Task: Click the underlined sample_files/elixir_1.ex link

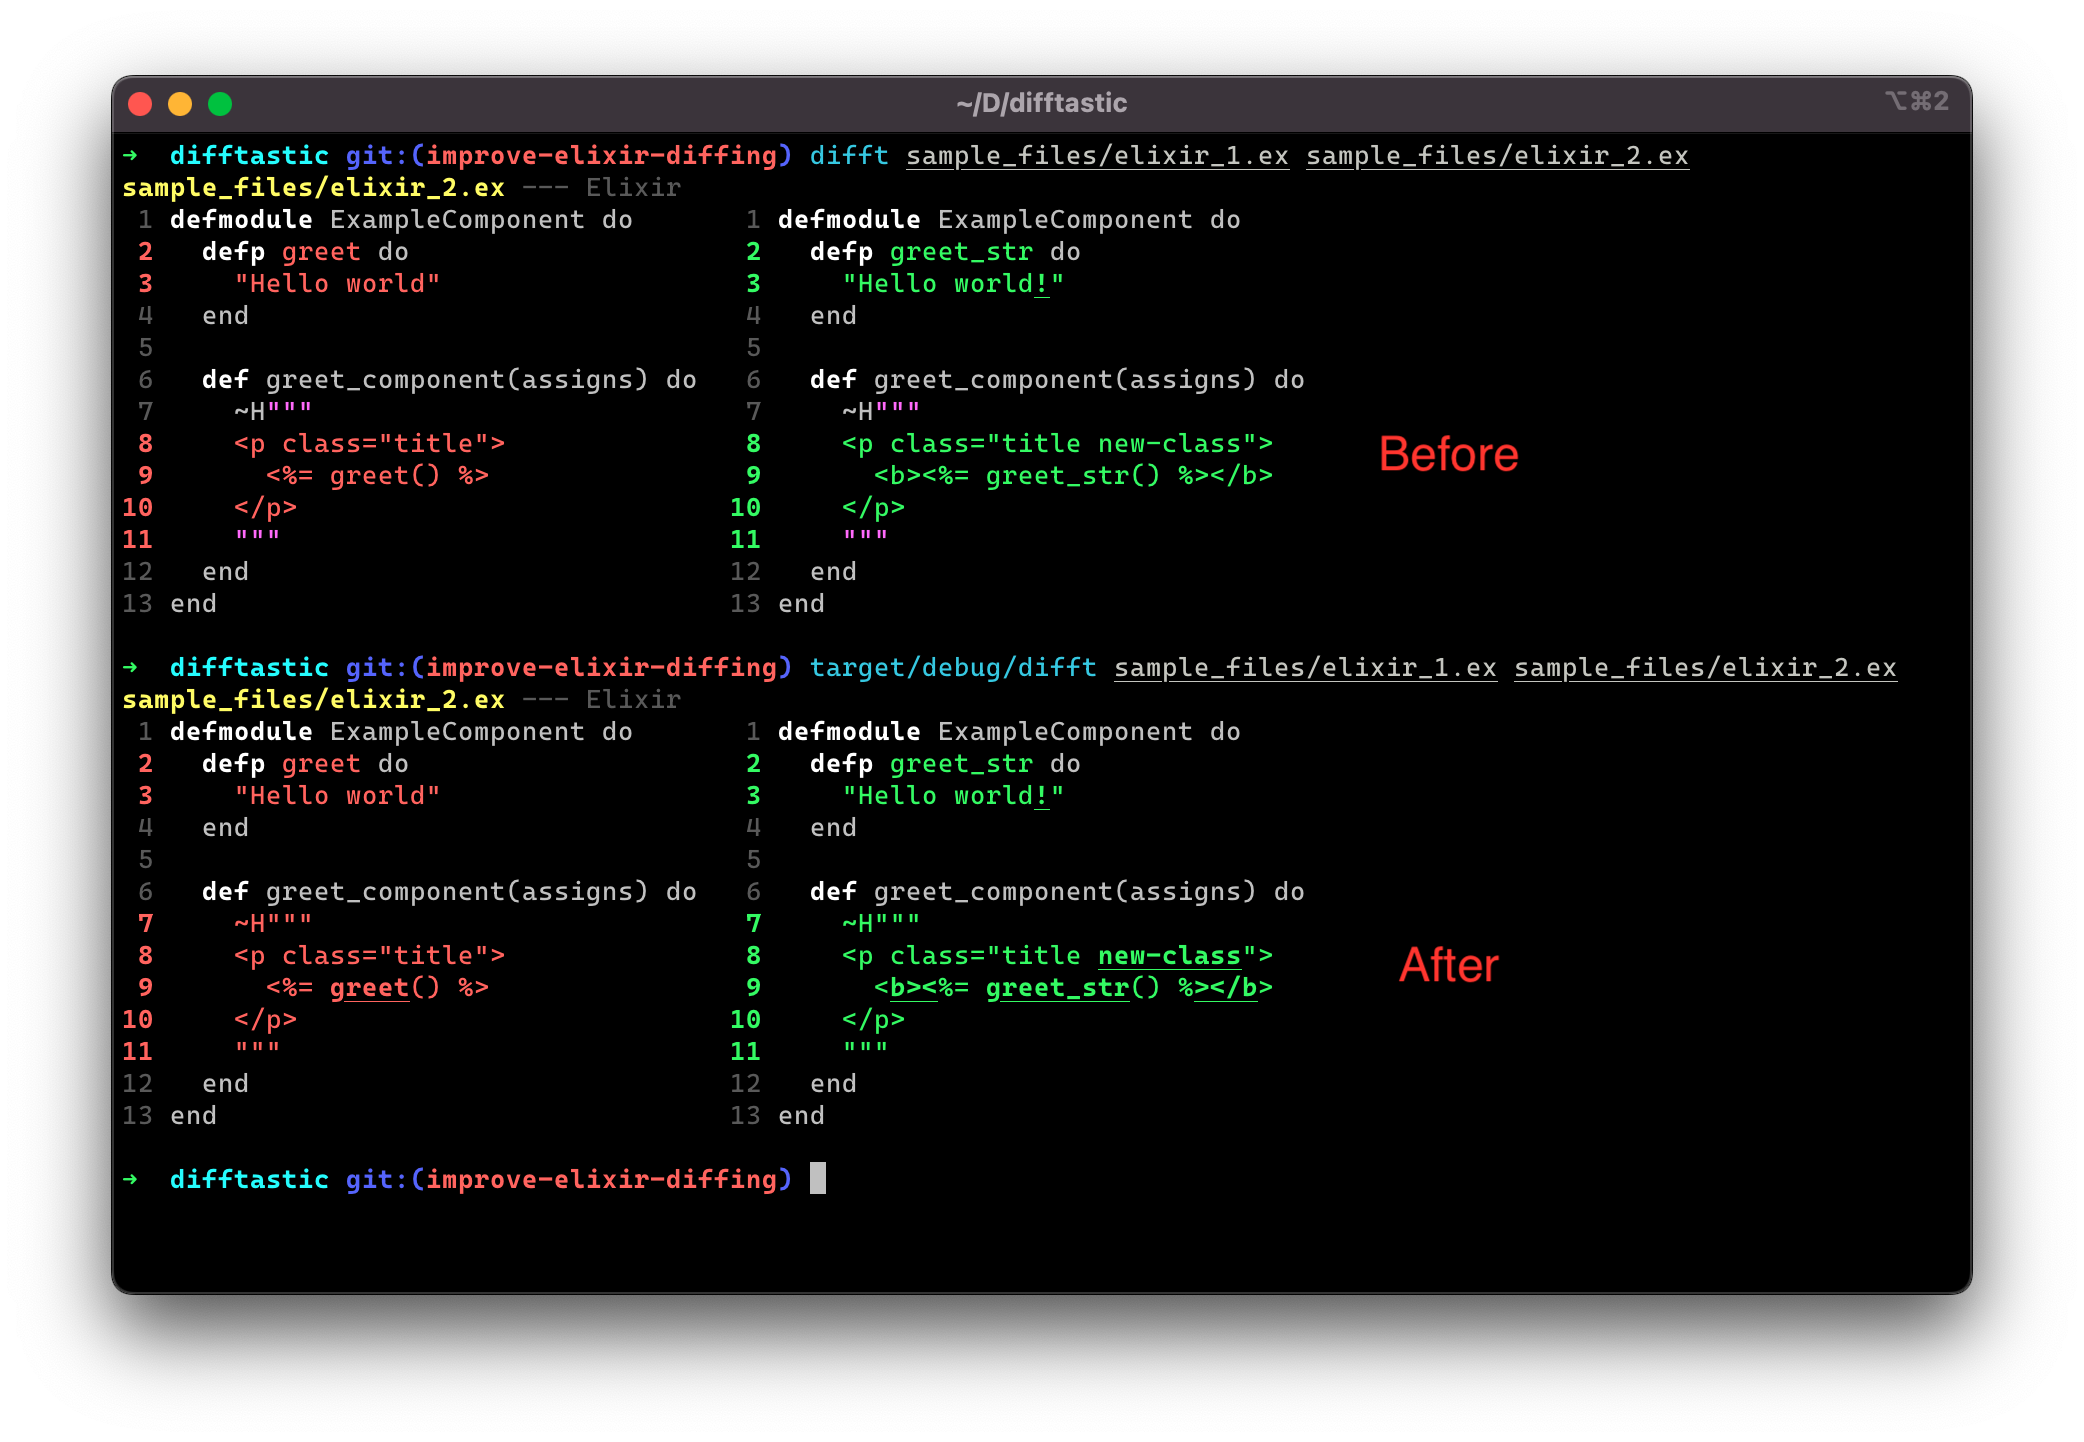Action: 1096,155
